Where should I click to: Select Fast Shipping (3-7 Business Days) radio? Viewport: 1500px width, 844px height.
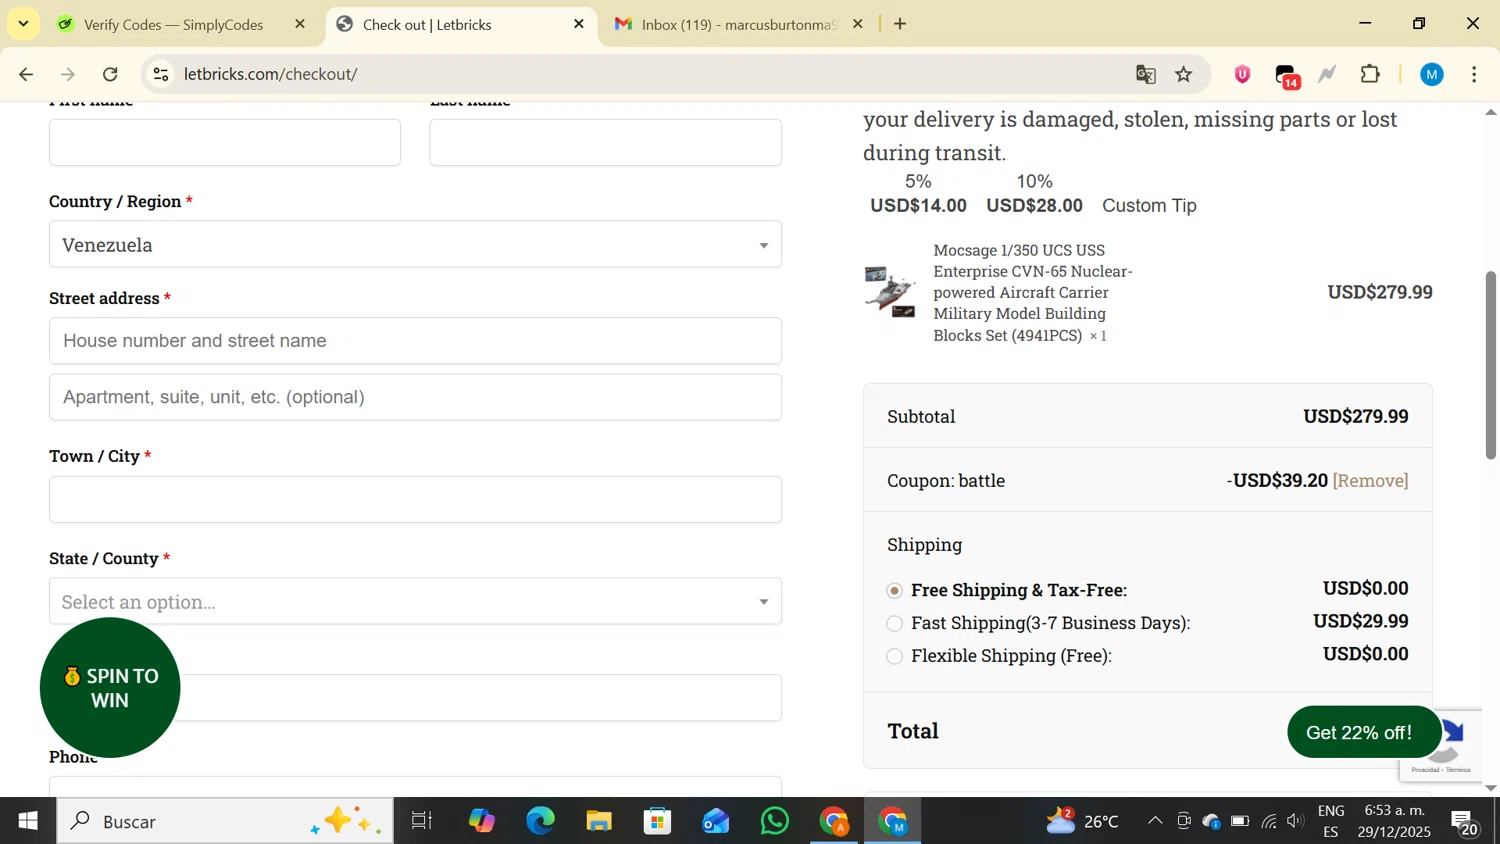[895, 624]
